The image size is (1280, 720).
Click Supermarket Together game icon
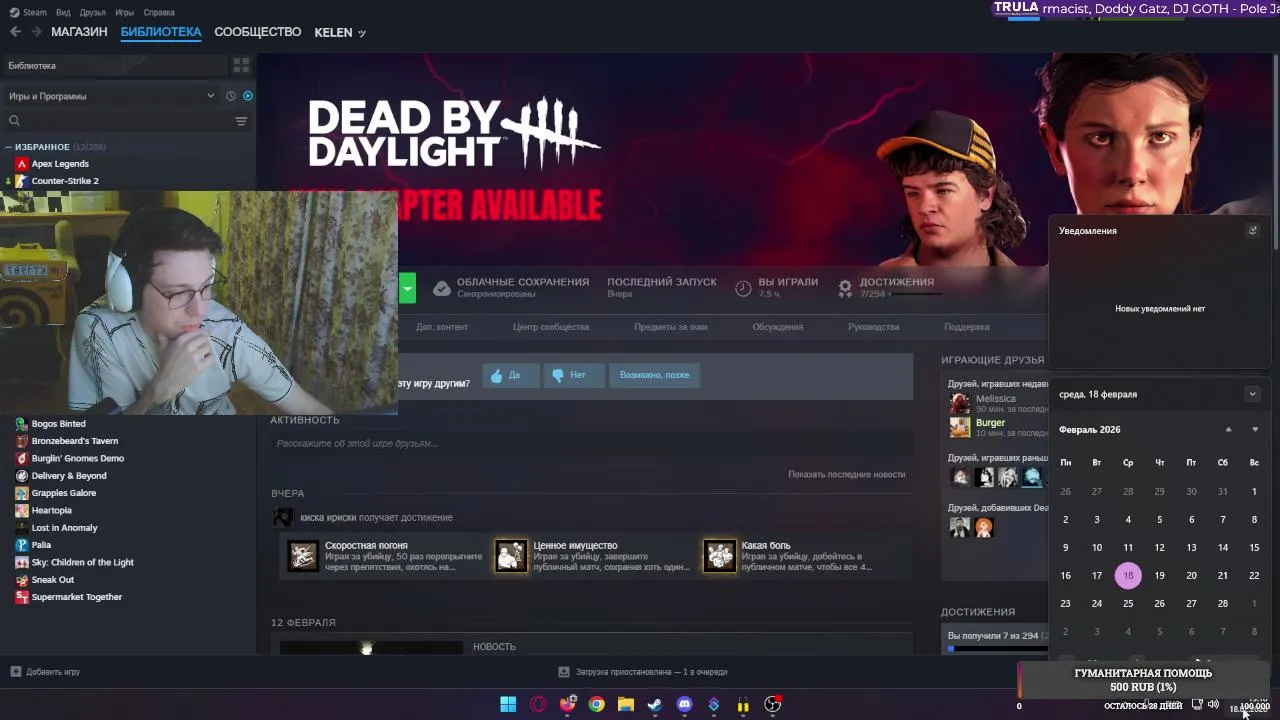(21, 597)
